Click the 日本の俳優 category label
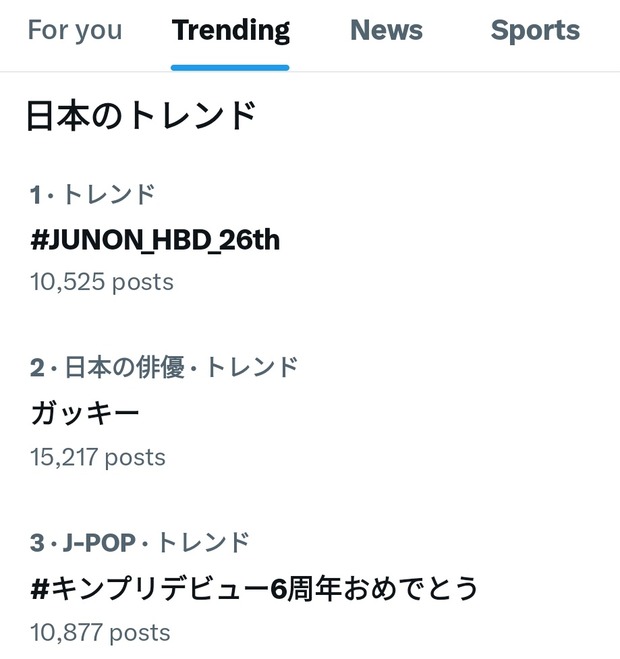The height and width of the screenshot is (659, 620). [124, 367]
